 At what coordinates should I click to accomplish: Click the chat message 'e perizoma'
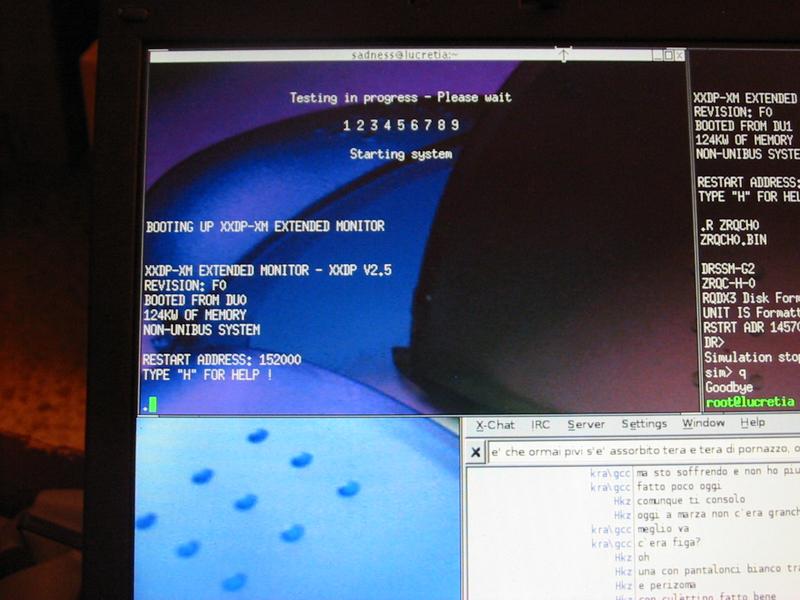point(667,585)
